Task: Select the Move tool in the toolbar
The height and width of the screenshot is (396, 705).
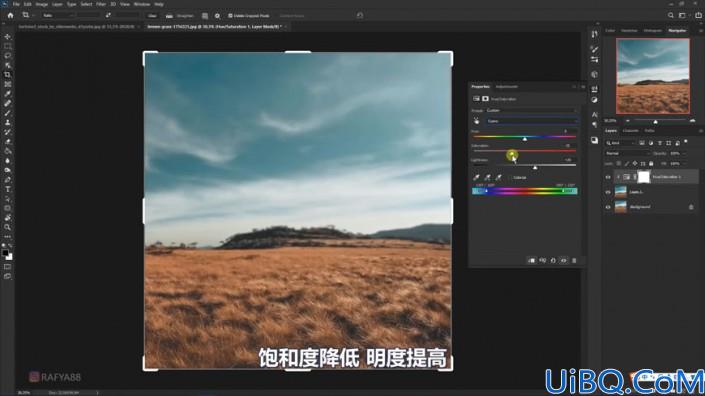Action: tap(8, 36)
